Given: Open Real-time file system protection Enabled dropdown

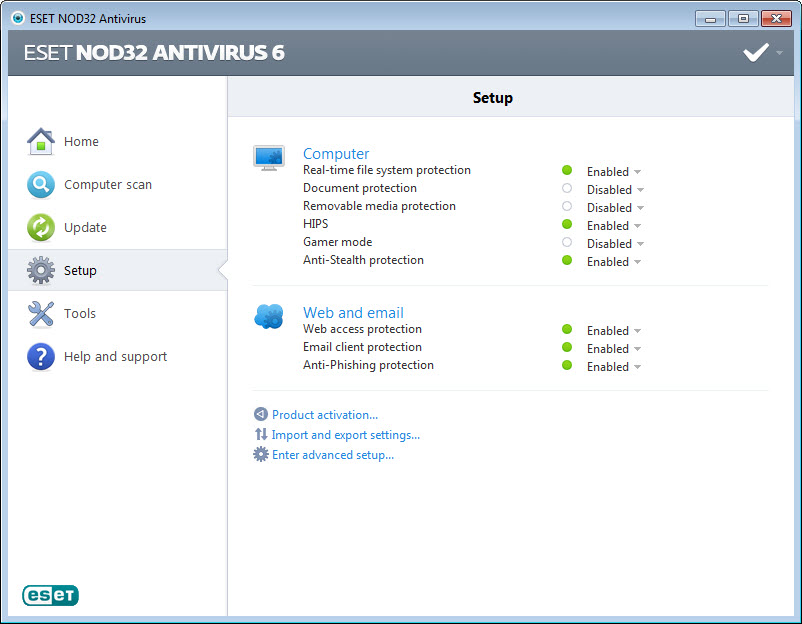Looking at the screenshot, I should click(x=614, y=172).
